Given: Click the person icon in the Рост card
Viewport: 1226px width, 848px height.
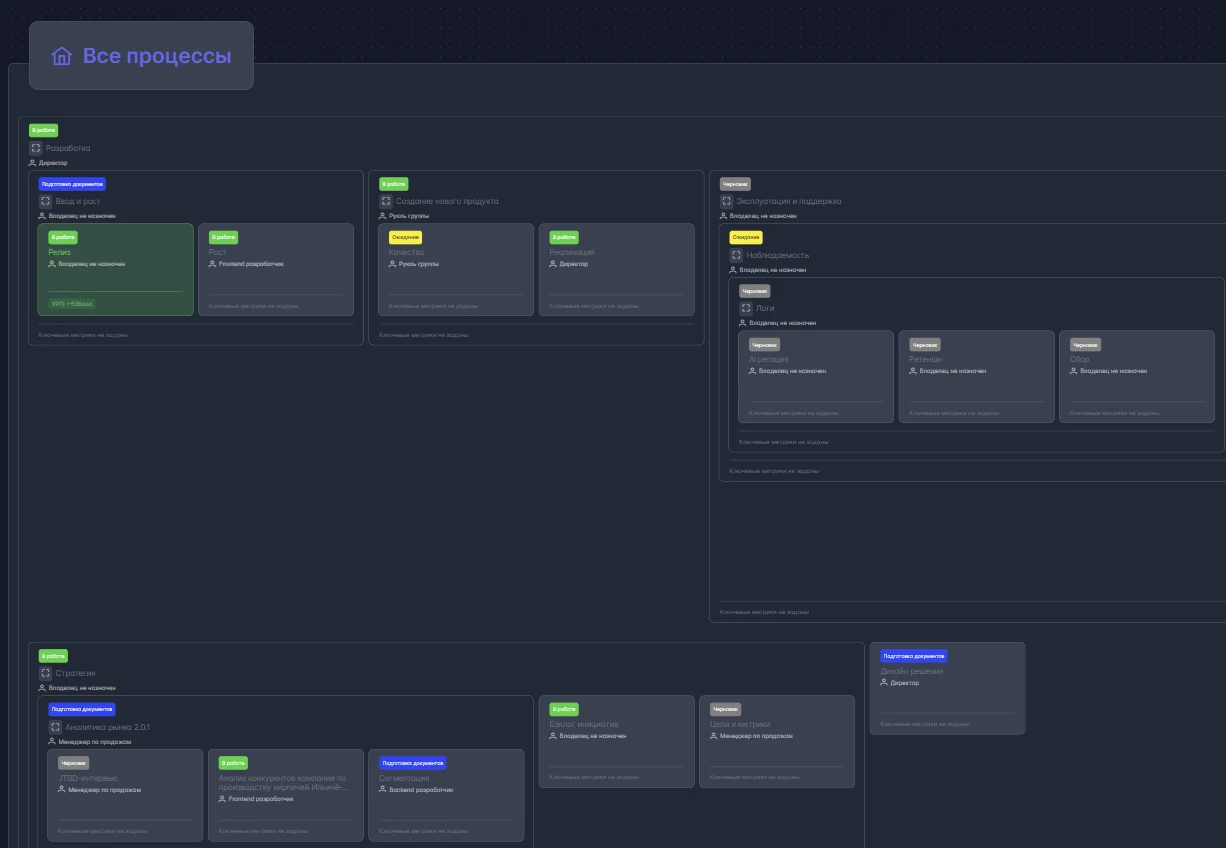Looking at the screenshot, I should pyautogui.click(x=213, y=264).
